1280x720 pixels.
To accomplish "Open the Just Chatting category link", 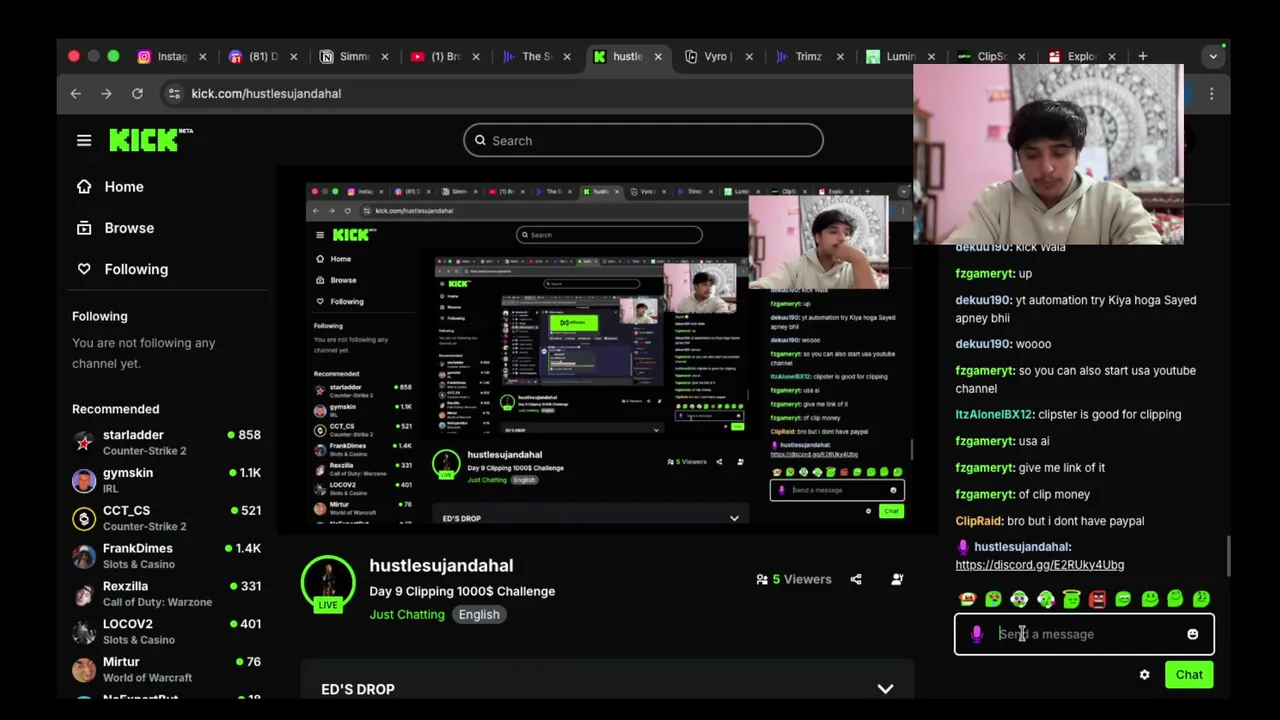I will [x=407, y=615].
